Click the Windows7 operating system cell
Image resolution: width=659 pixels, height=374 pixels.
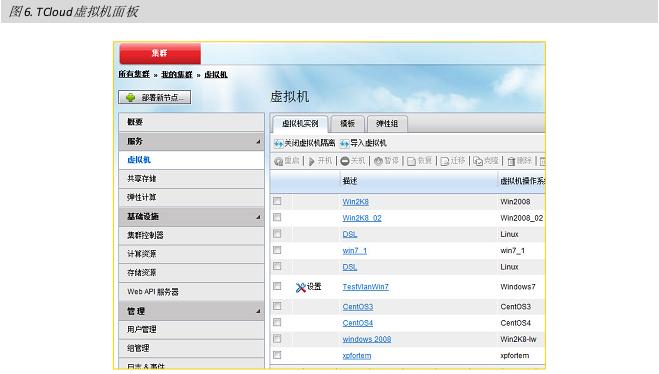[x=518, y=287]
